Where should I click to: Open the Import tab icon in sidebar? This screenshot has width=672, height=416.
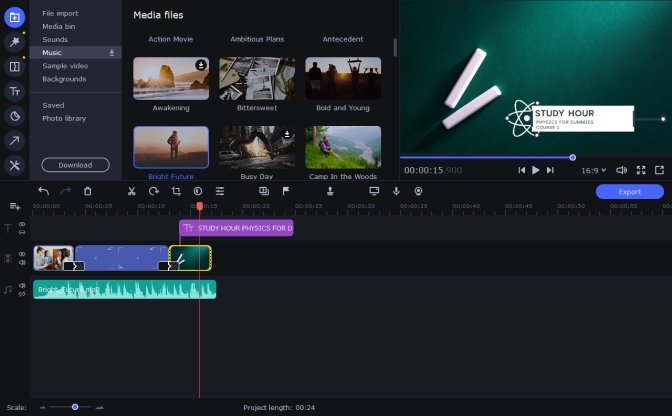pyautogui.click(x=15, y=17)
